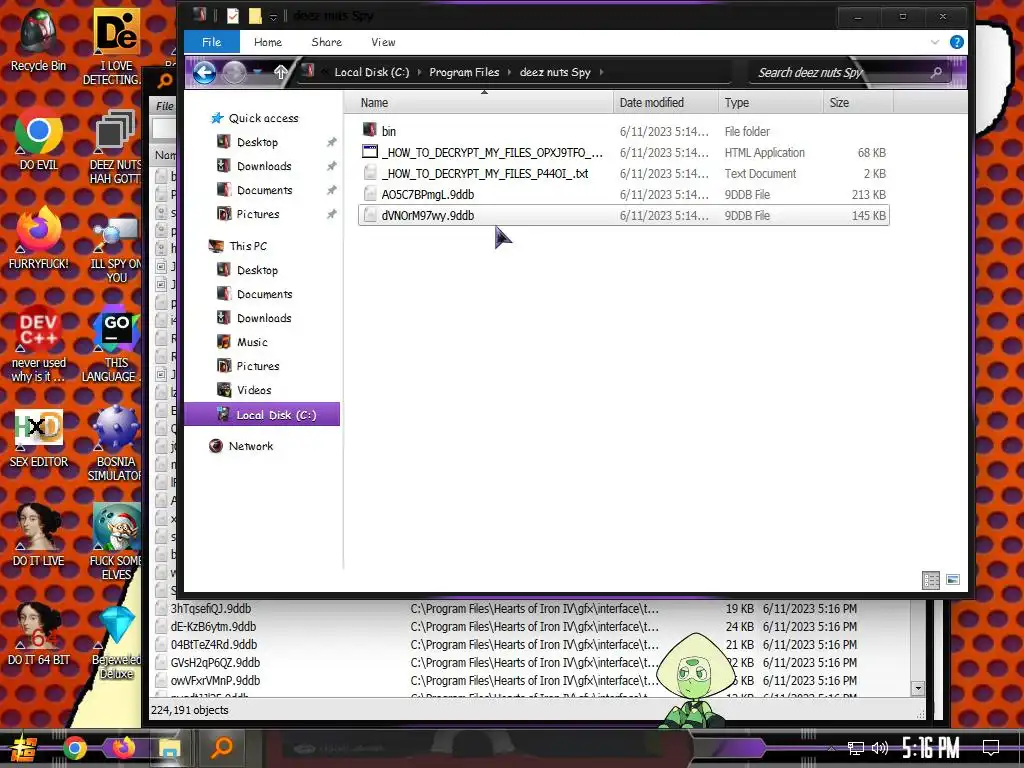
Task: Open the View ribbon tab
Action: (x=383, y=42)
